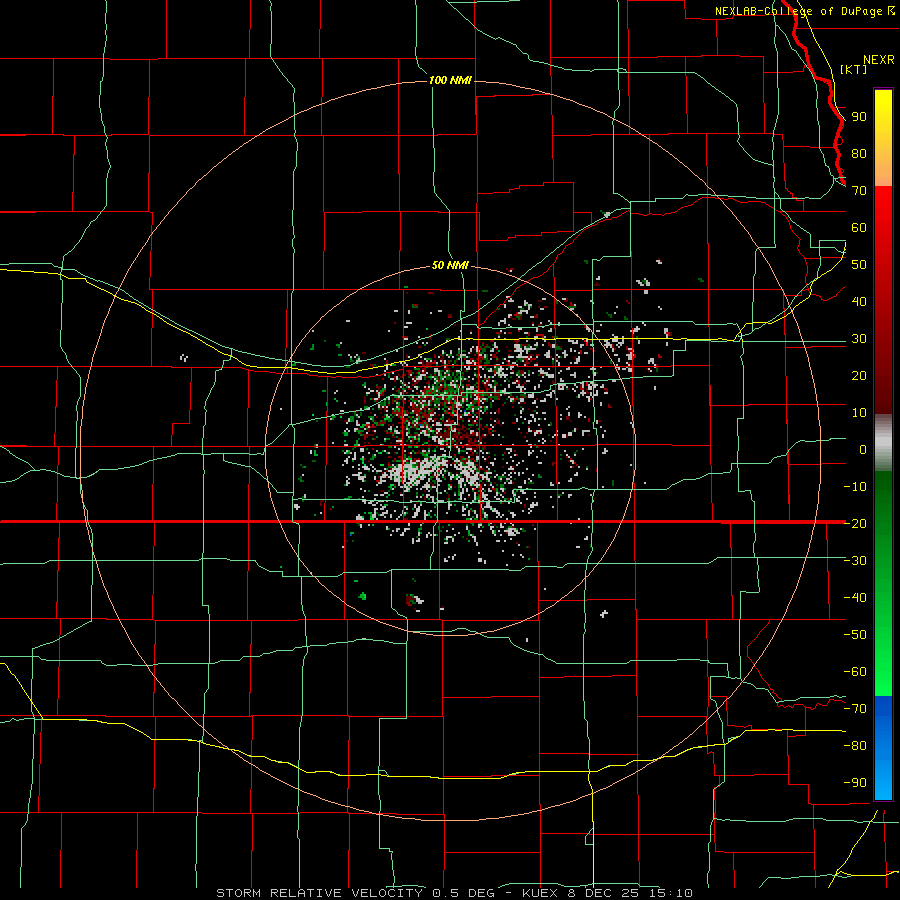Viewport: 900px width, 900px height.
Task: Click the -80 value on the velocity scale
Action: [x=855, y=746]
